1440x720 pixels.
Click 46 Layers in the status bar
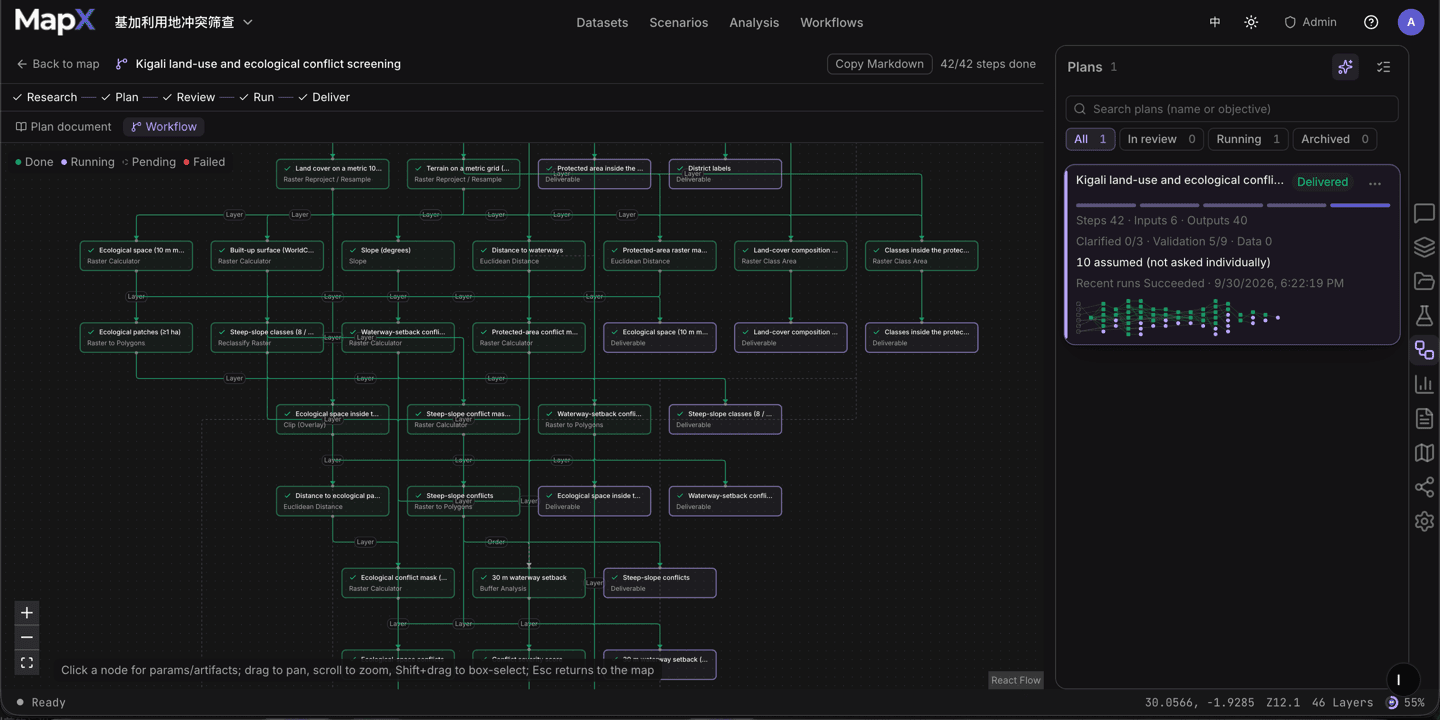click(1342, 702)
